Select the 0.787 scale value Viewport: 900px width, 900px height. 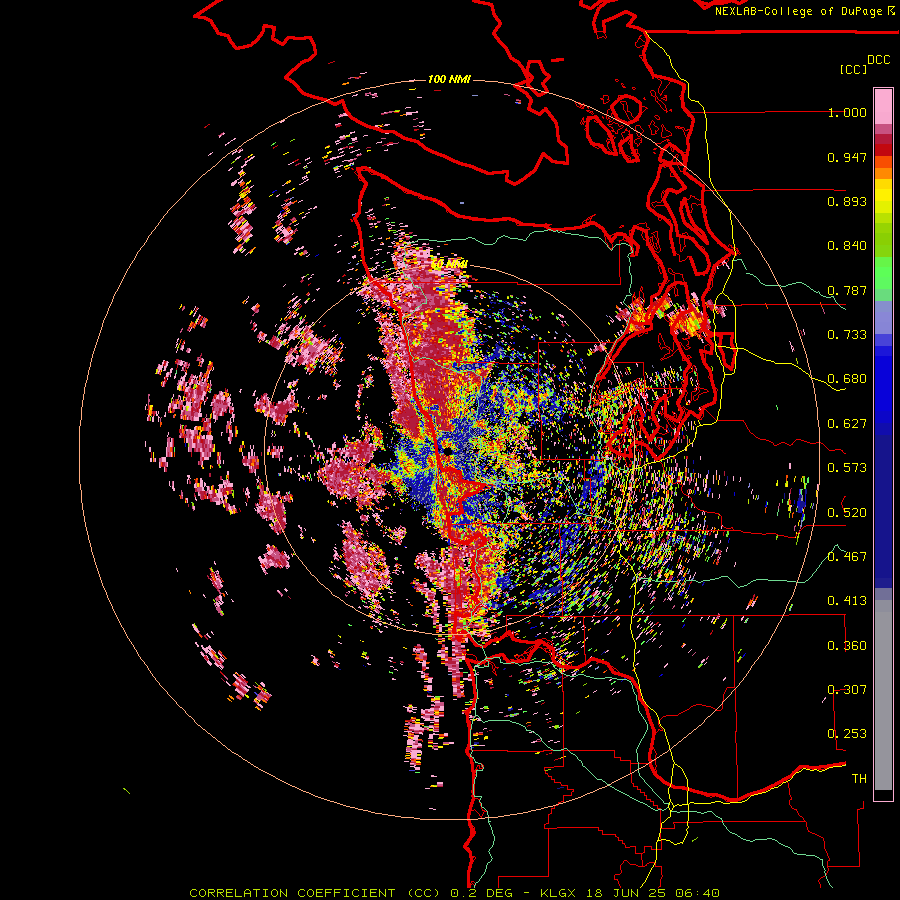pyautogui.click(x=847, y=290)
